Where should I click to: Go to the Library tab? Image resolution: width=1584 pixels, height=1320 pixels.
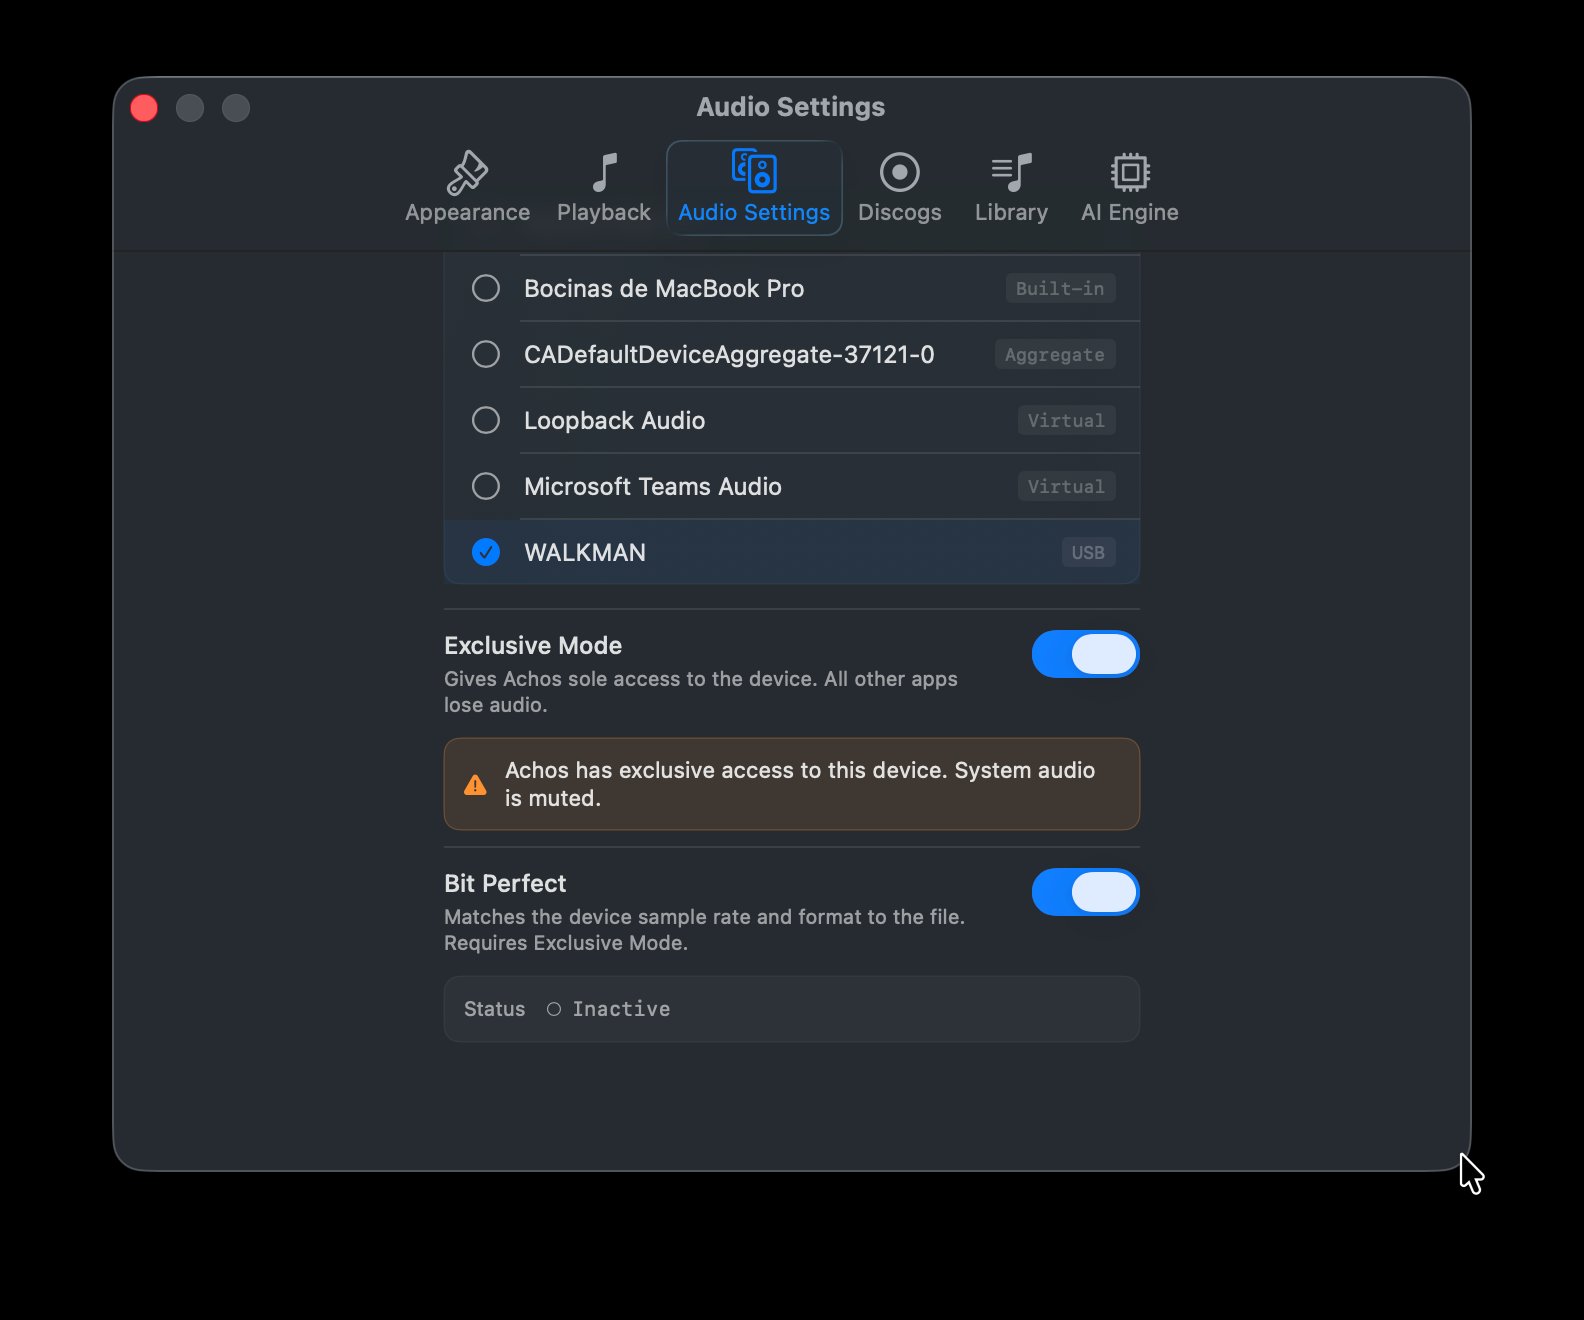(x=1011, y=188)
